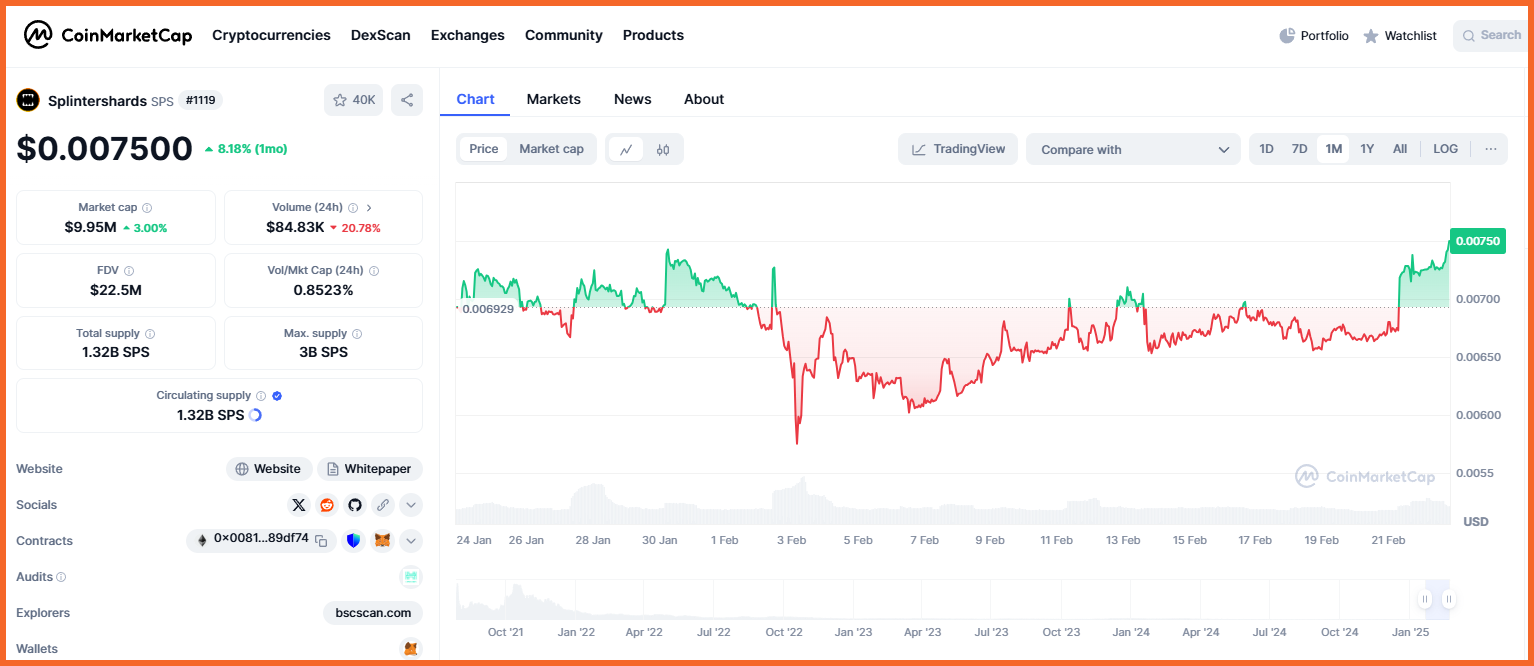Image resolution: width=1534 pixels, height=666 pixels.
Task: Set chart range to All
Action: (x=1400, y=149)
